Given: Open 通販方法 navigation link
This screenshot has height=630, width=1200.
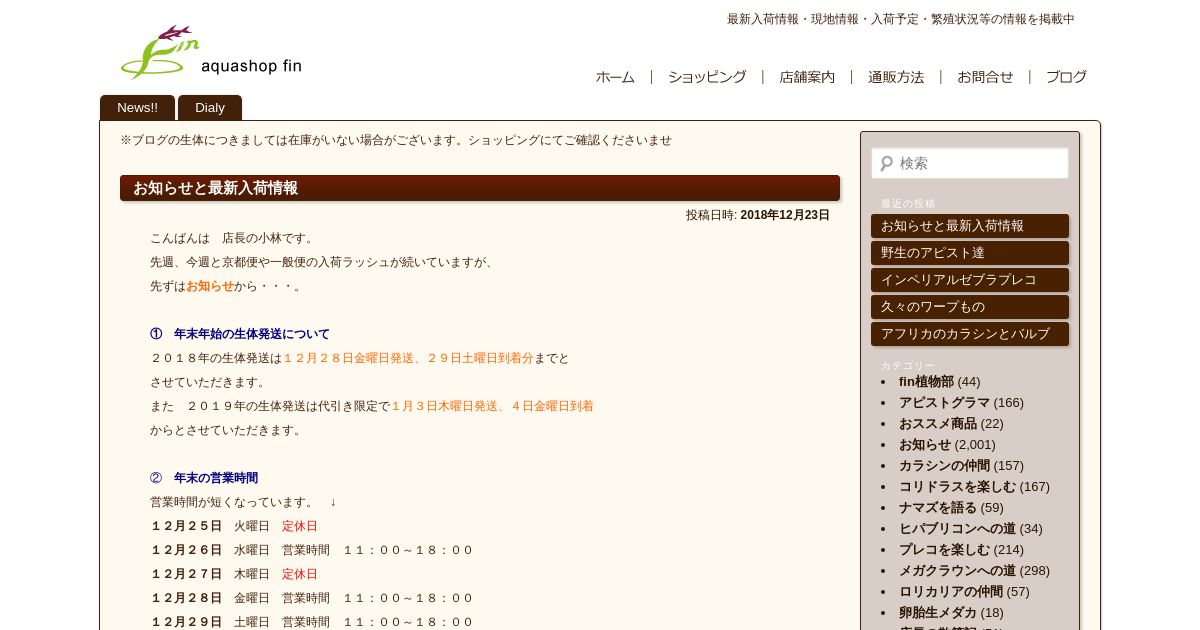Looking at the screenshot, I should (896, 77).
